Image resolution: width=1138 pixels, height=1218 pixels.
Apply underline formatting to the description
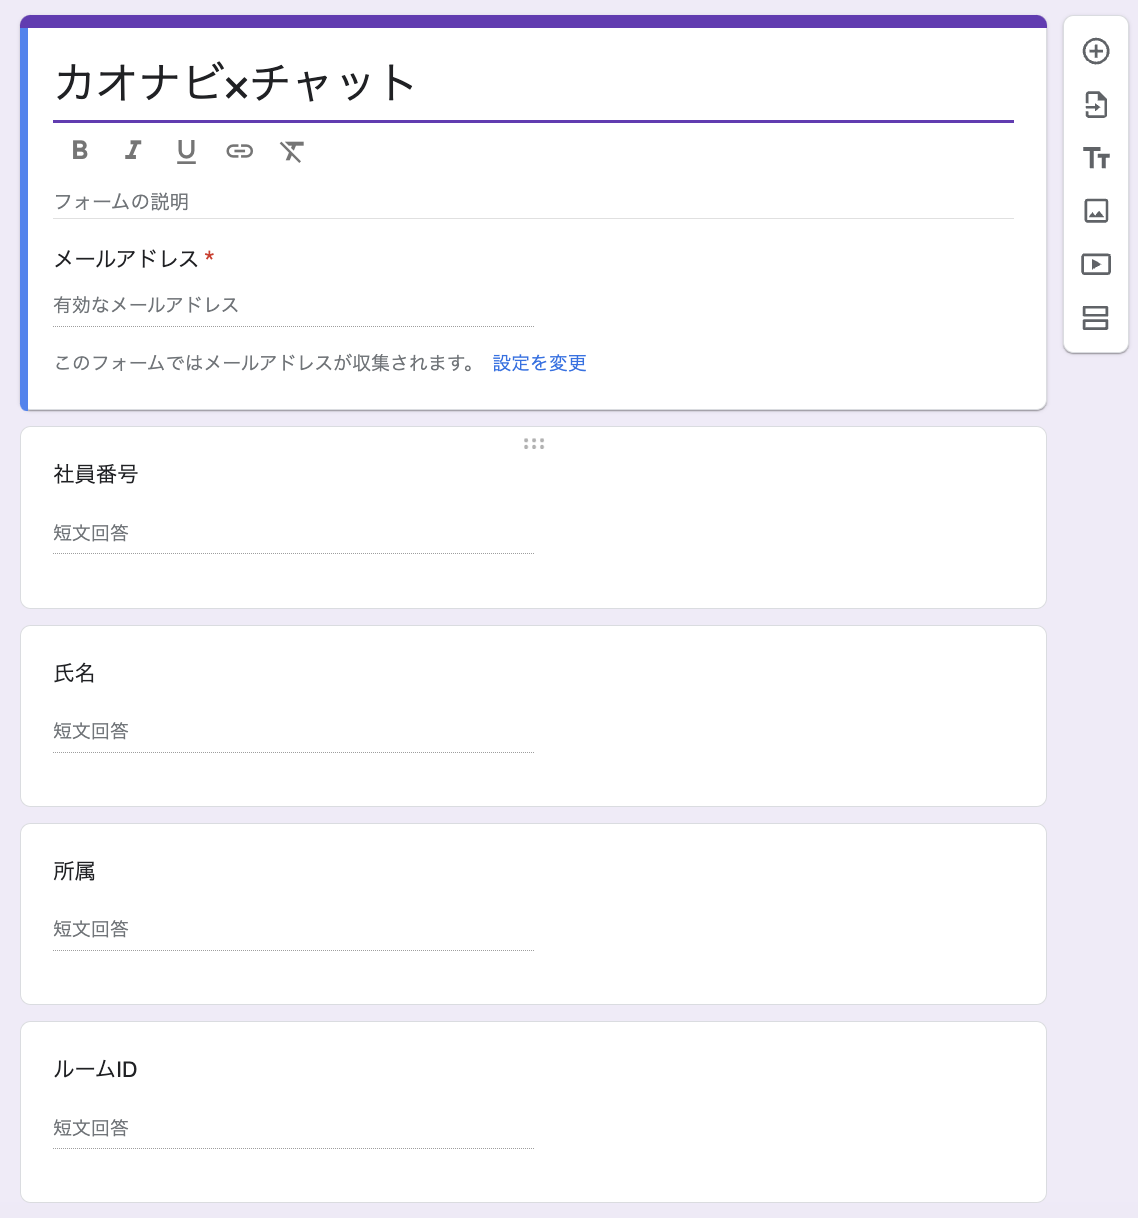(x=186, y=151)
